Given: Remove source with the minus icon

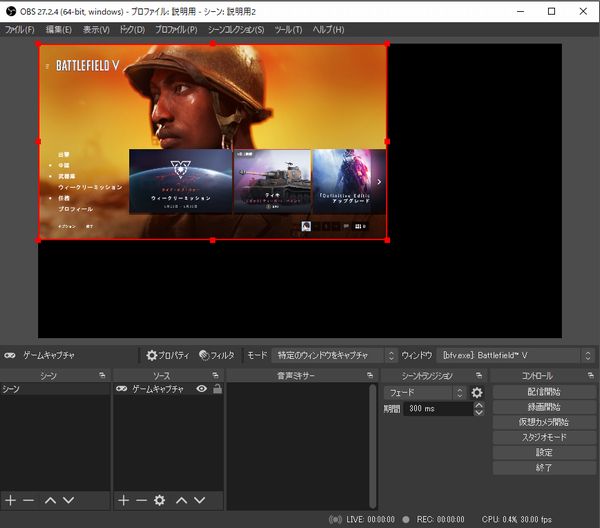Looking at the screenshot, I should (x=141, y=500).
